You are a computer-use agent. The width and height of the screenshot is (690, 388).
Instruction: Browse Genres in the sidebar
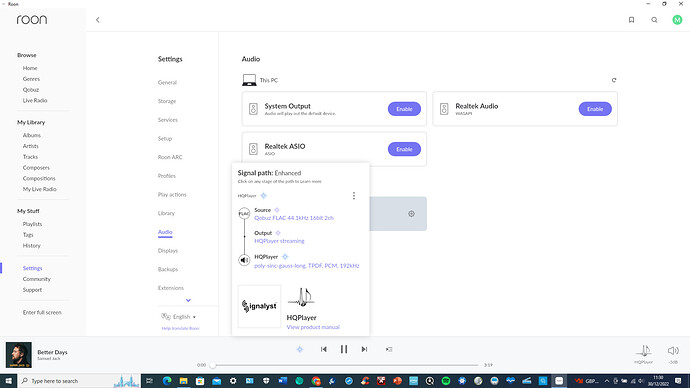[x=31, y=79]
